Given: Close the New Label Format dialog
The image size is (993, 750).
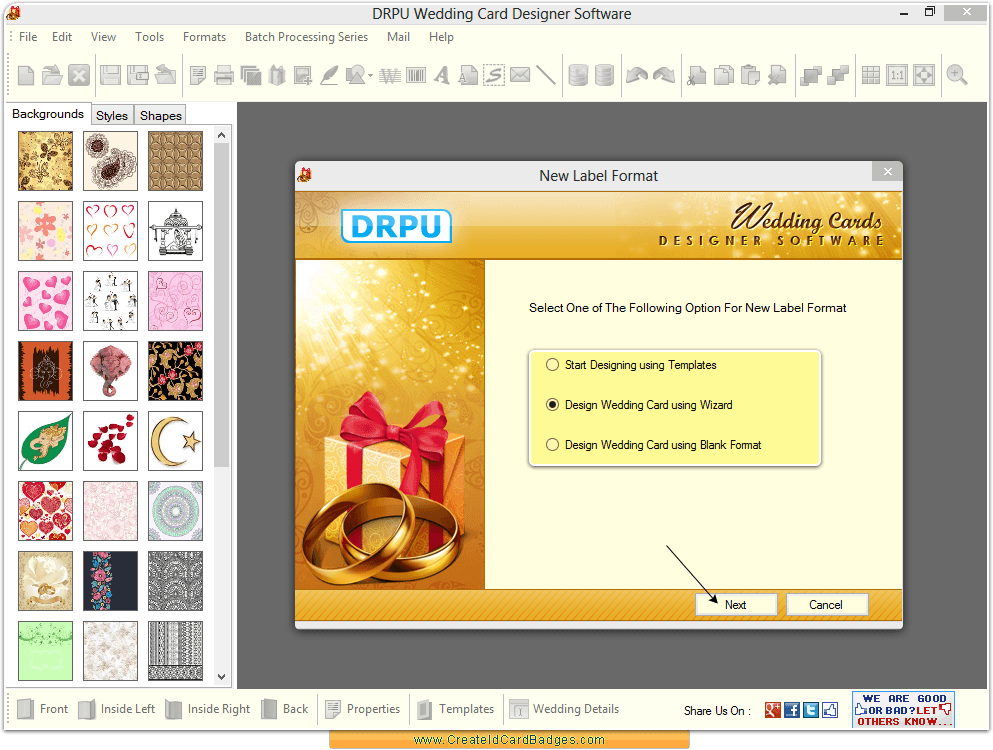Looking at the screenshot, I should (x=887, y=172).
